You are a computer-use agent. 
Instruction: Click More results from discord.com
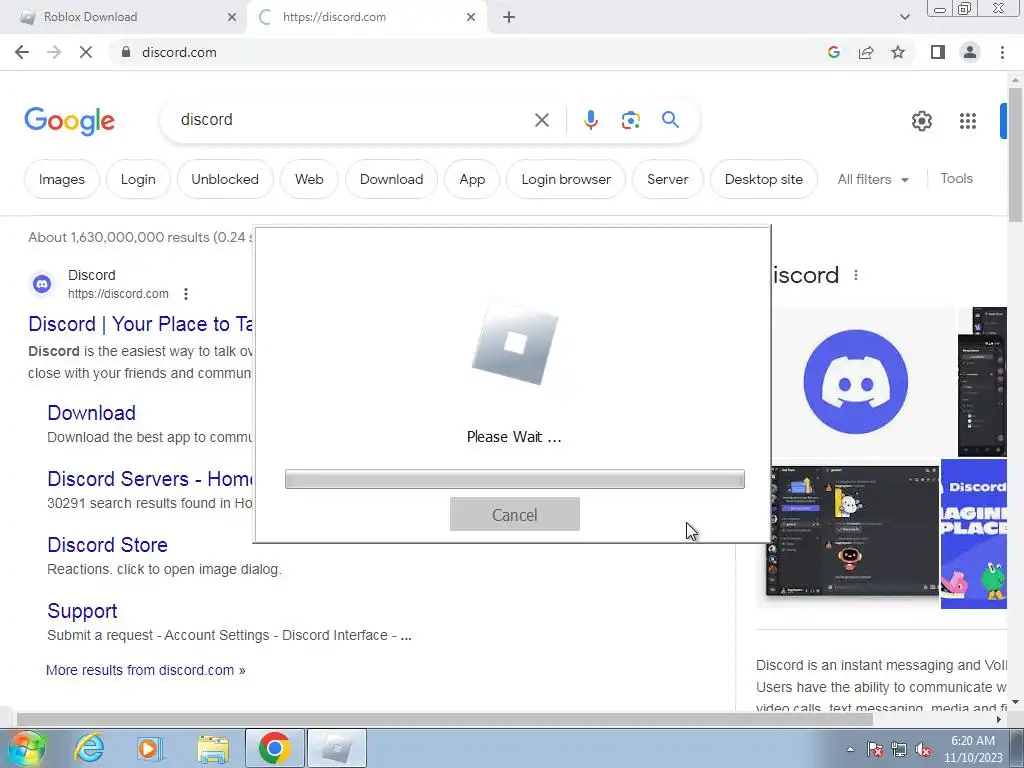click(146, 670)
